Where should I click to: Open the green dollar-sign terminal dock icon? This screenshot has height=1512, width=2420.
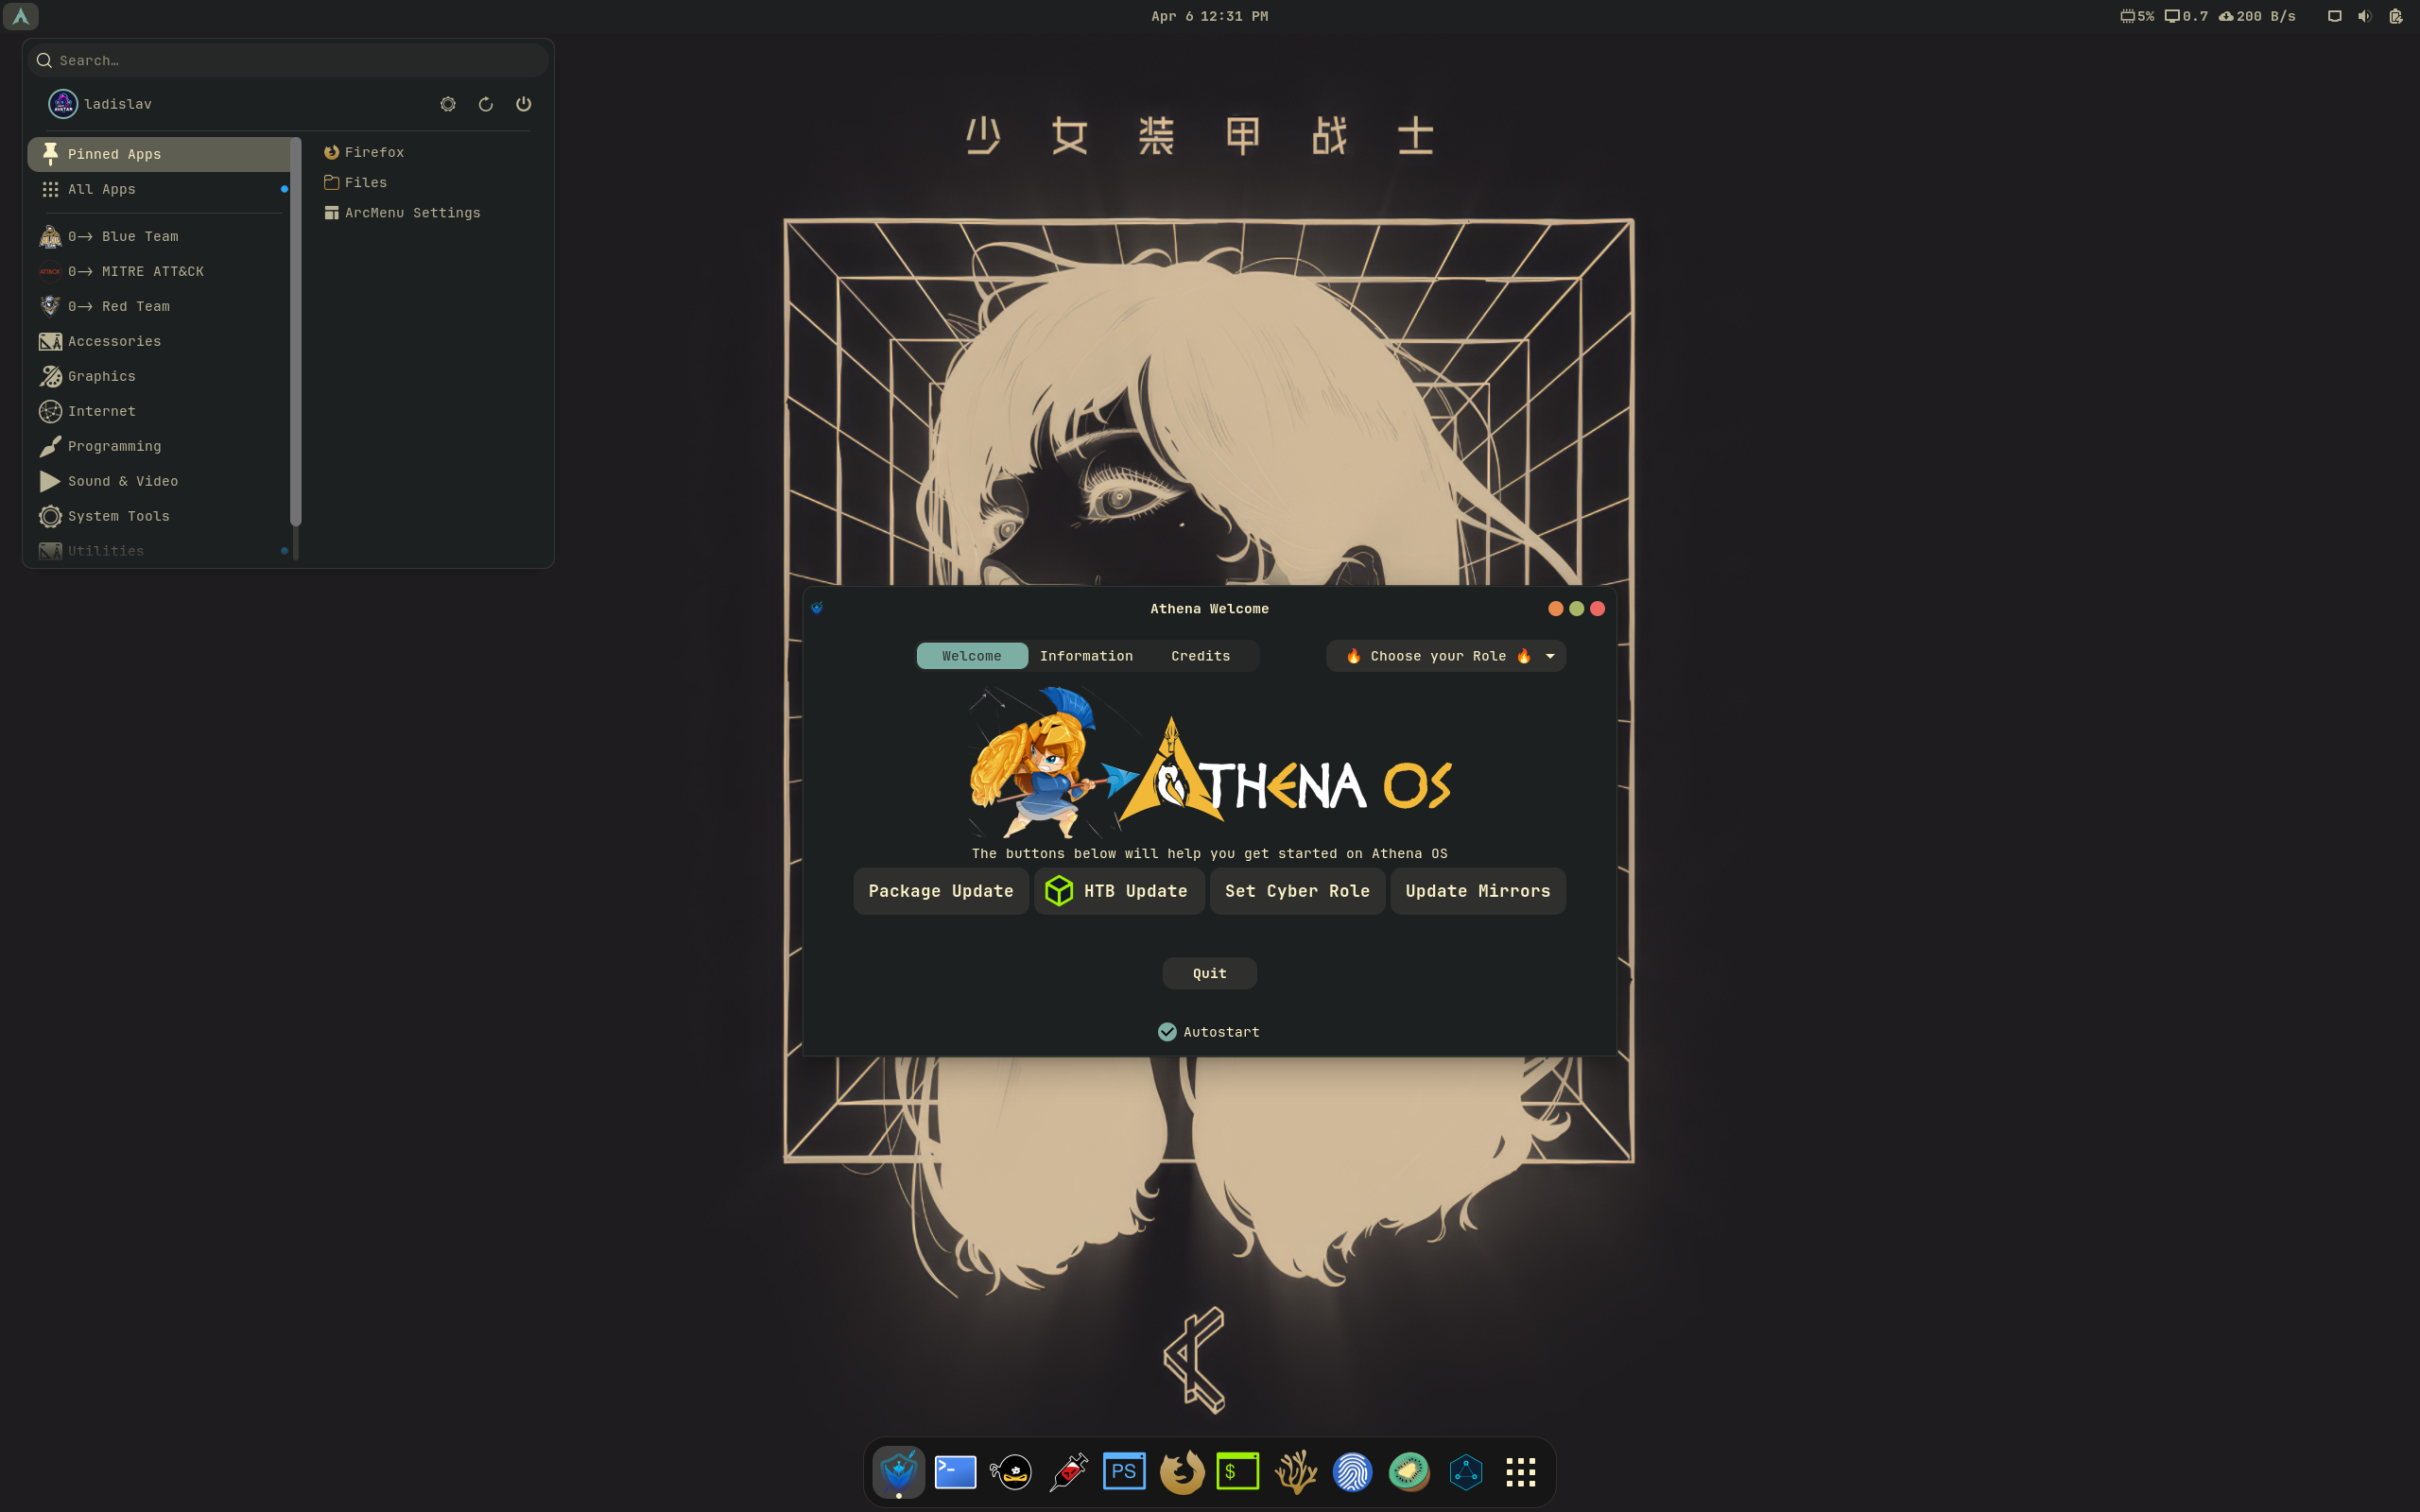1237,1471
